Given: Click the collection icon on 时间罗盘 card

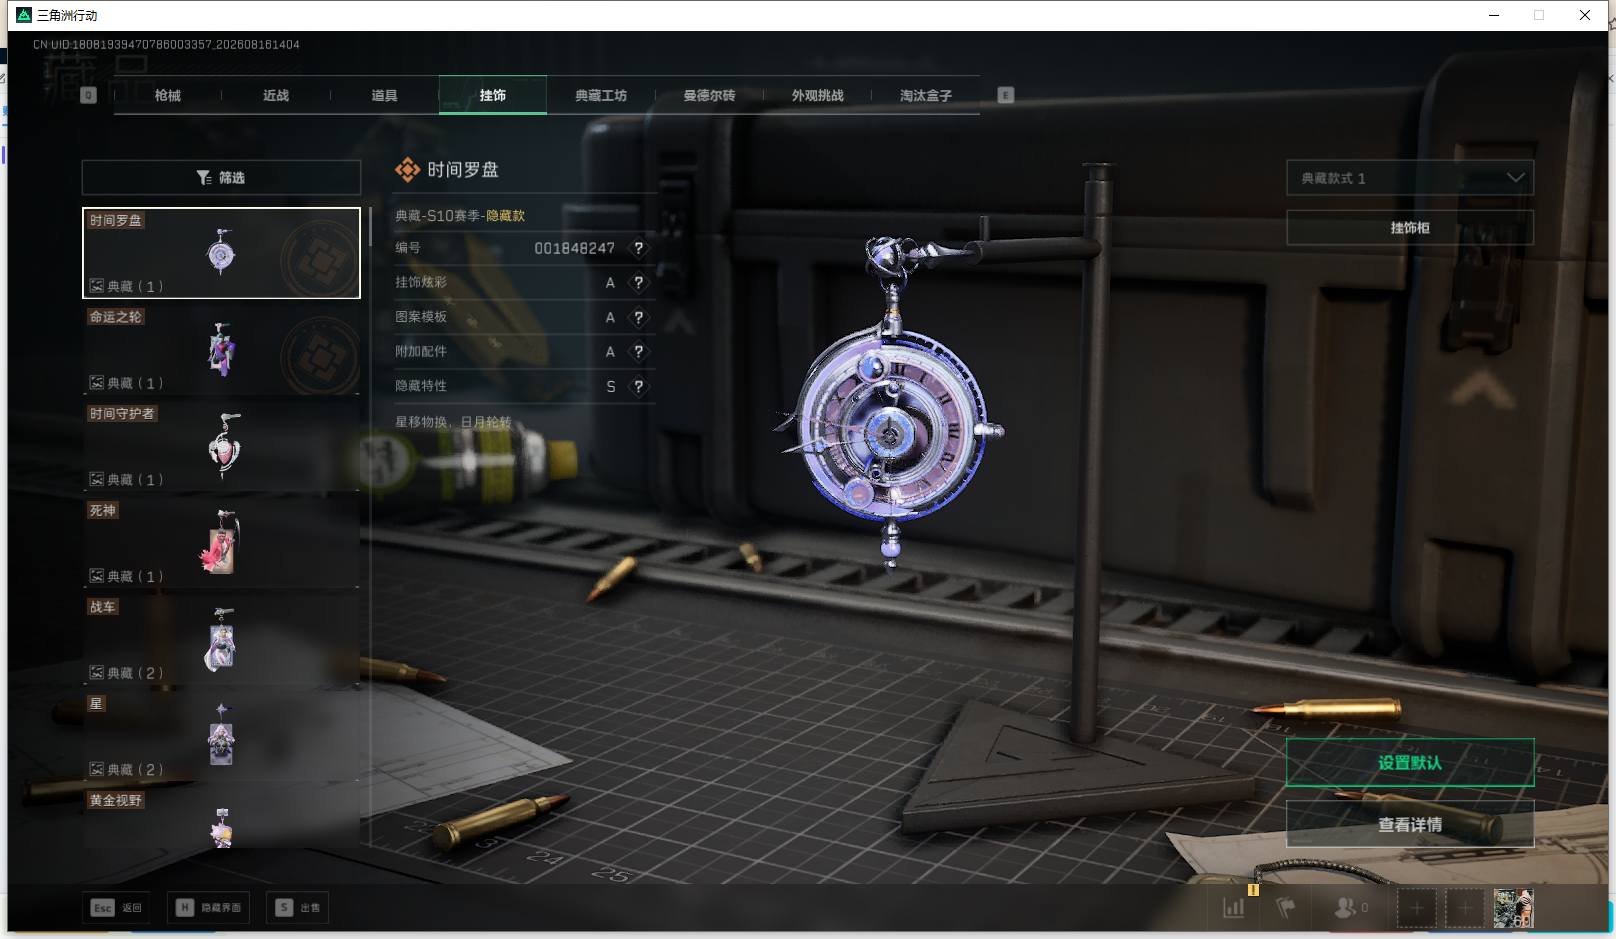Looking at the screenshot, I should [97, 286].
